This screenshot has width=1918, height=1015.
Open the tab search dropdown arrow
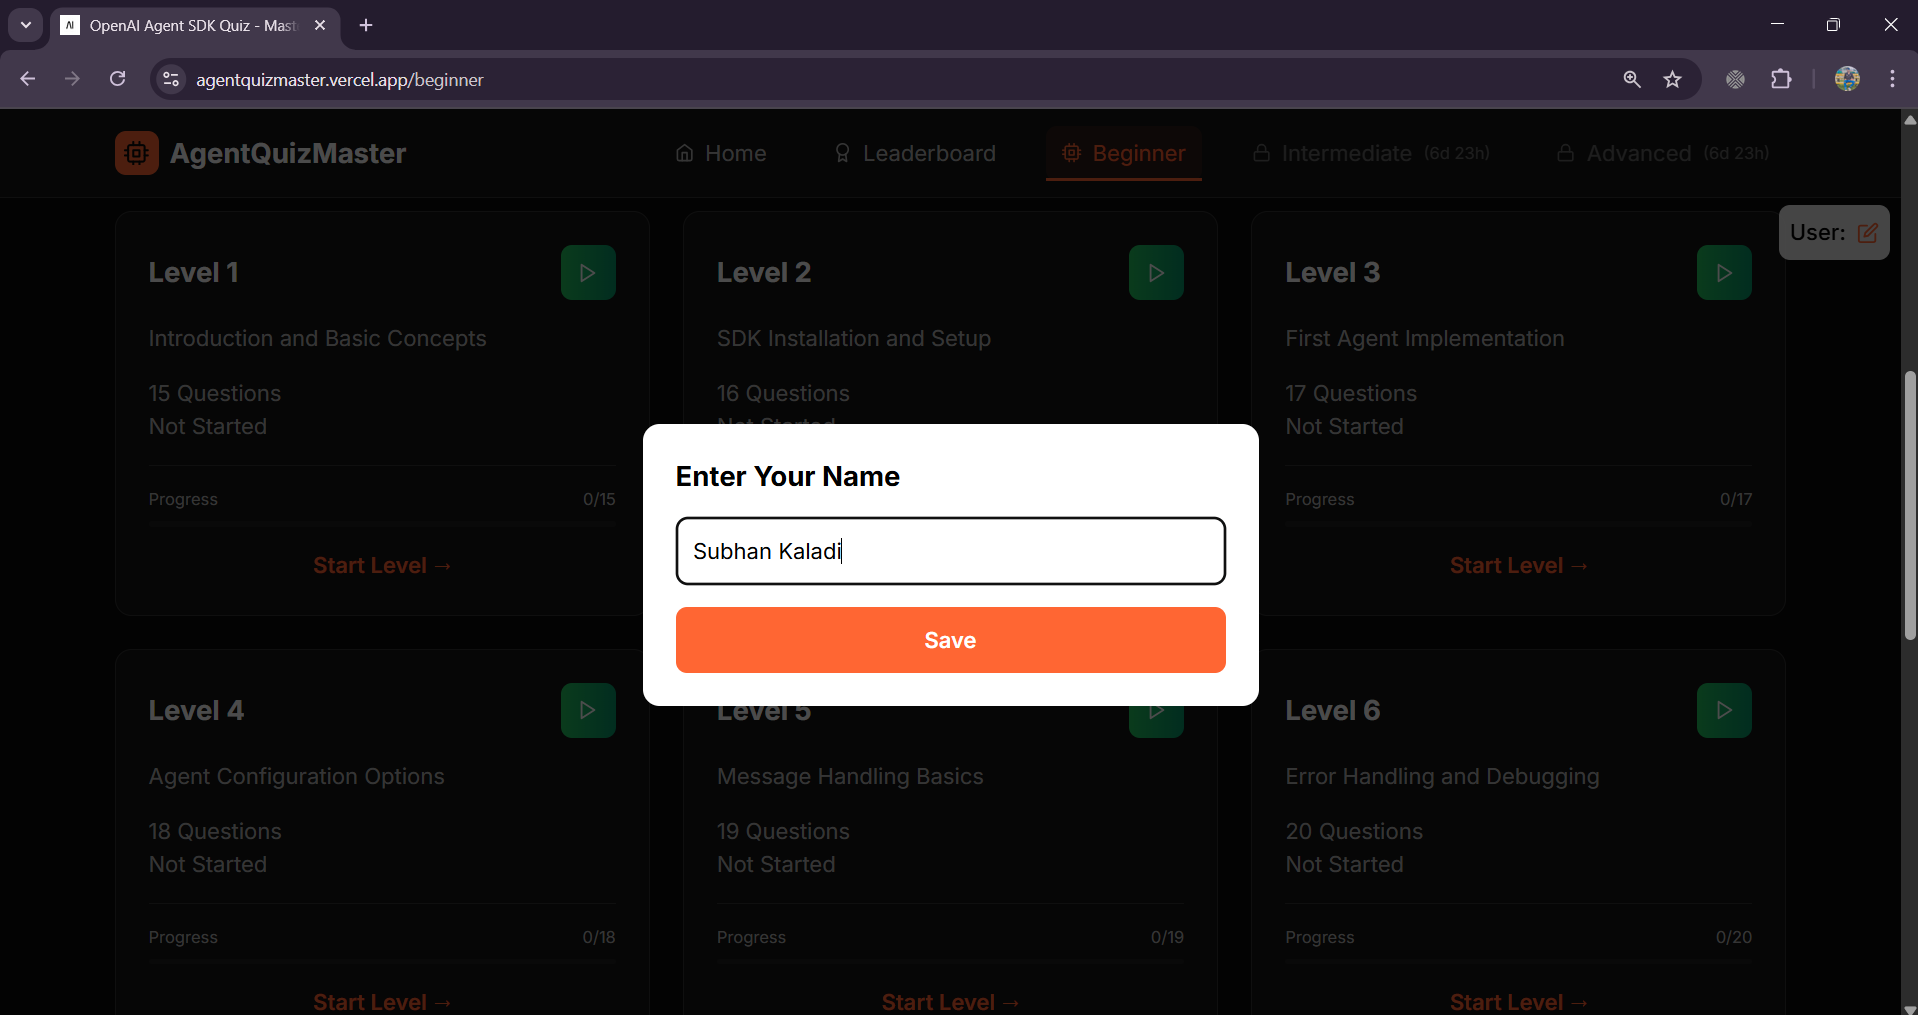tap(26, 25)
